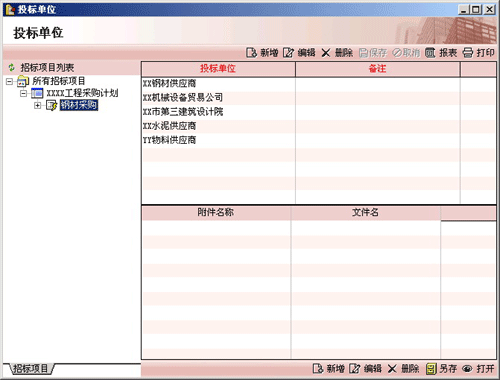The image size is (500, 380).
Task: Click the 备注 cell for XX钢材供应商
Action: [x=378, y=84]
